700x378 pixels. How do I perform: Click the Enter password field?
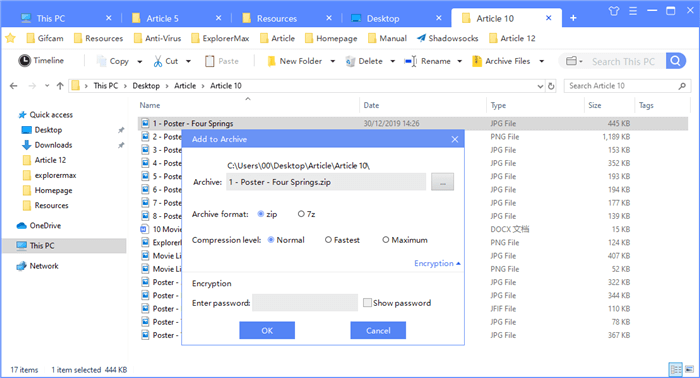click(305, 303)
